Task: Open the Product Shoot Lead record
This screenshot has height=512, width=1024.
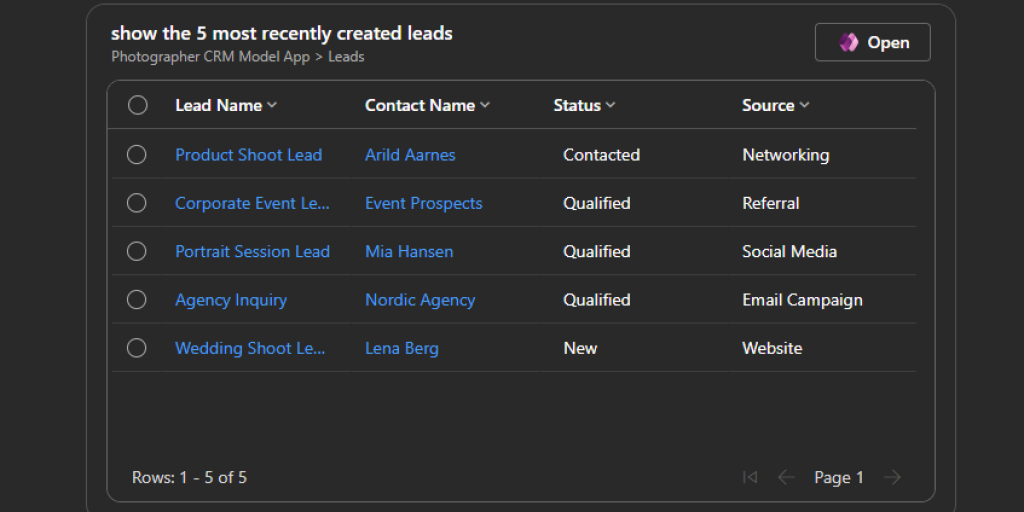Action: pos(249,155)
